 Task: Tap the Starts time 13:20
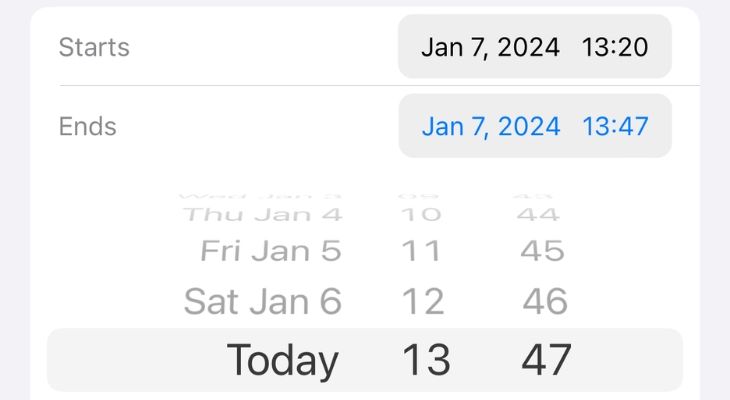click(615, 47)
